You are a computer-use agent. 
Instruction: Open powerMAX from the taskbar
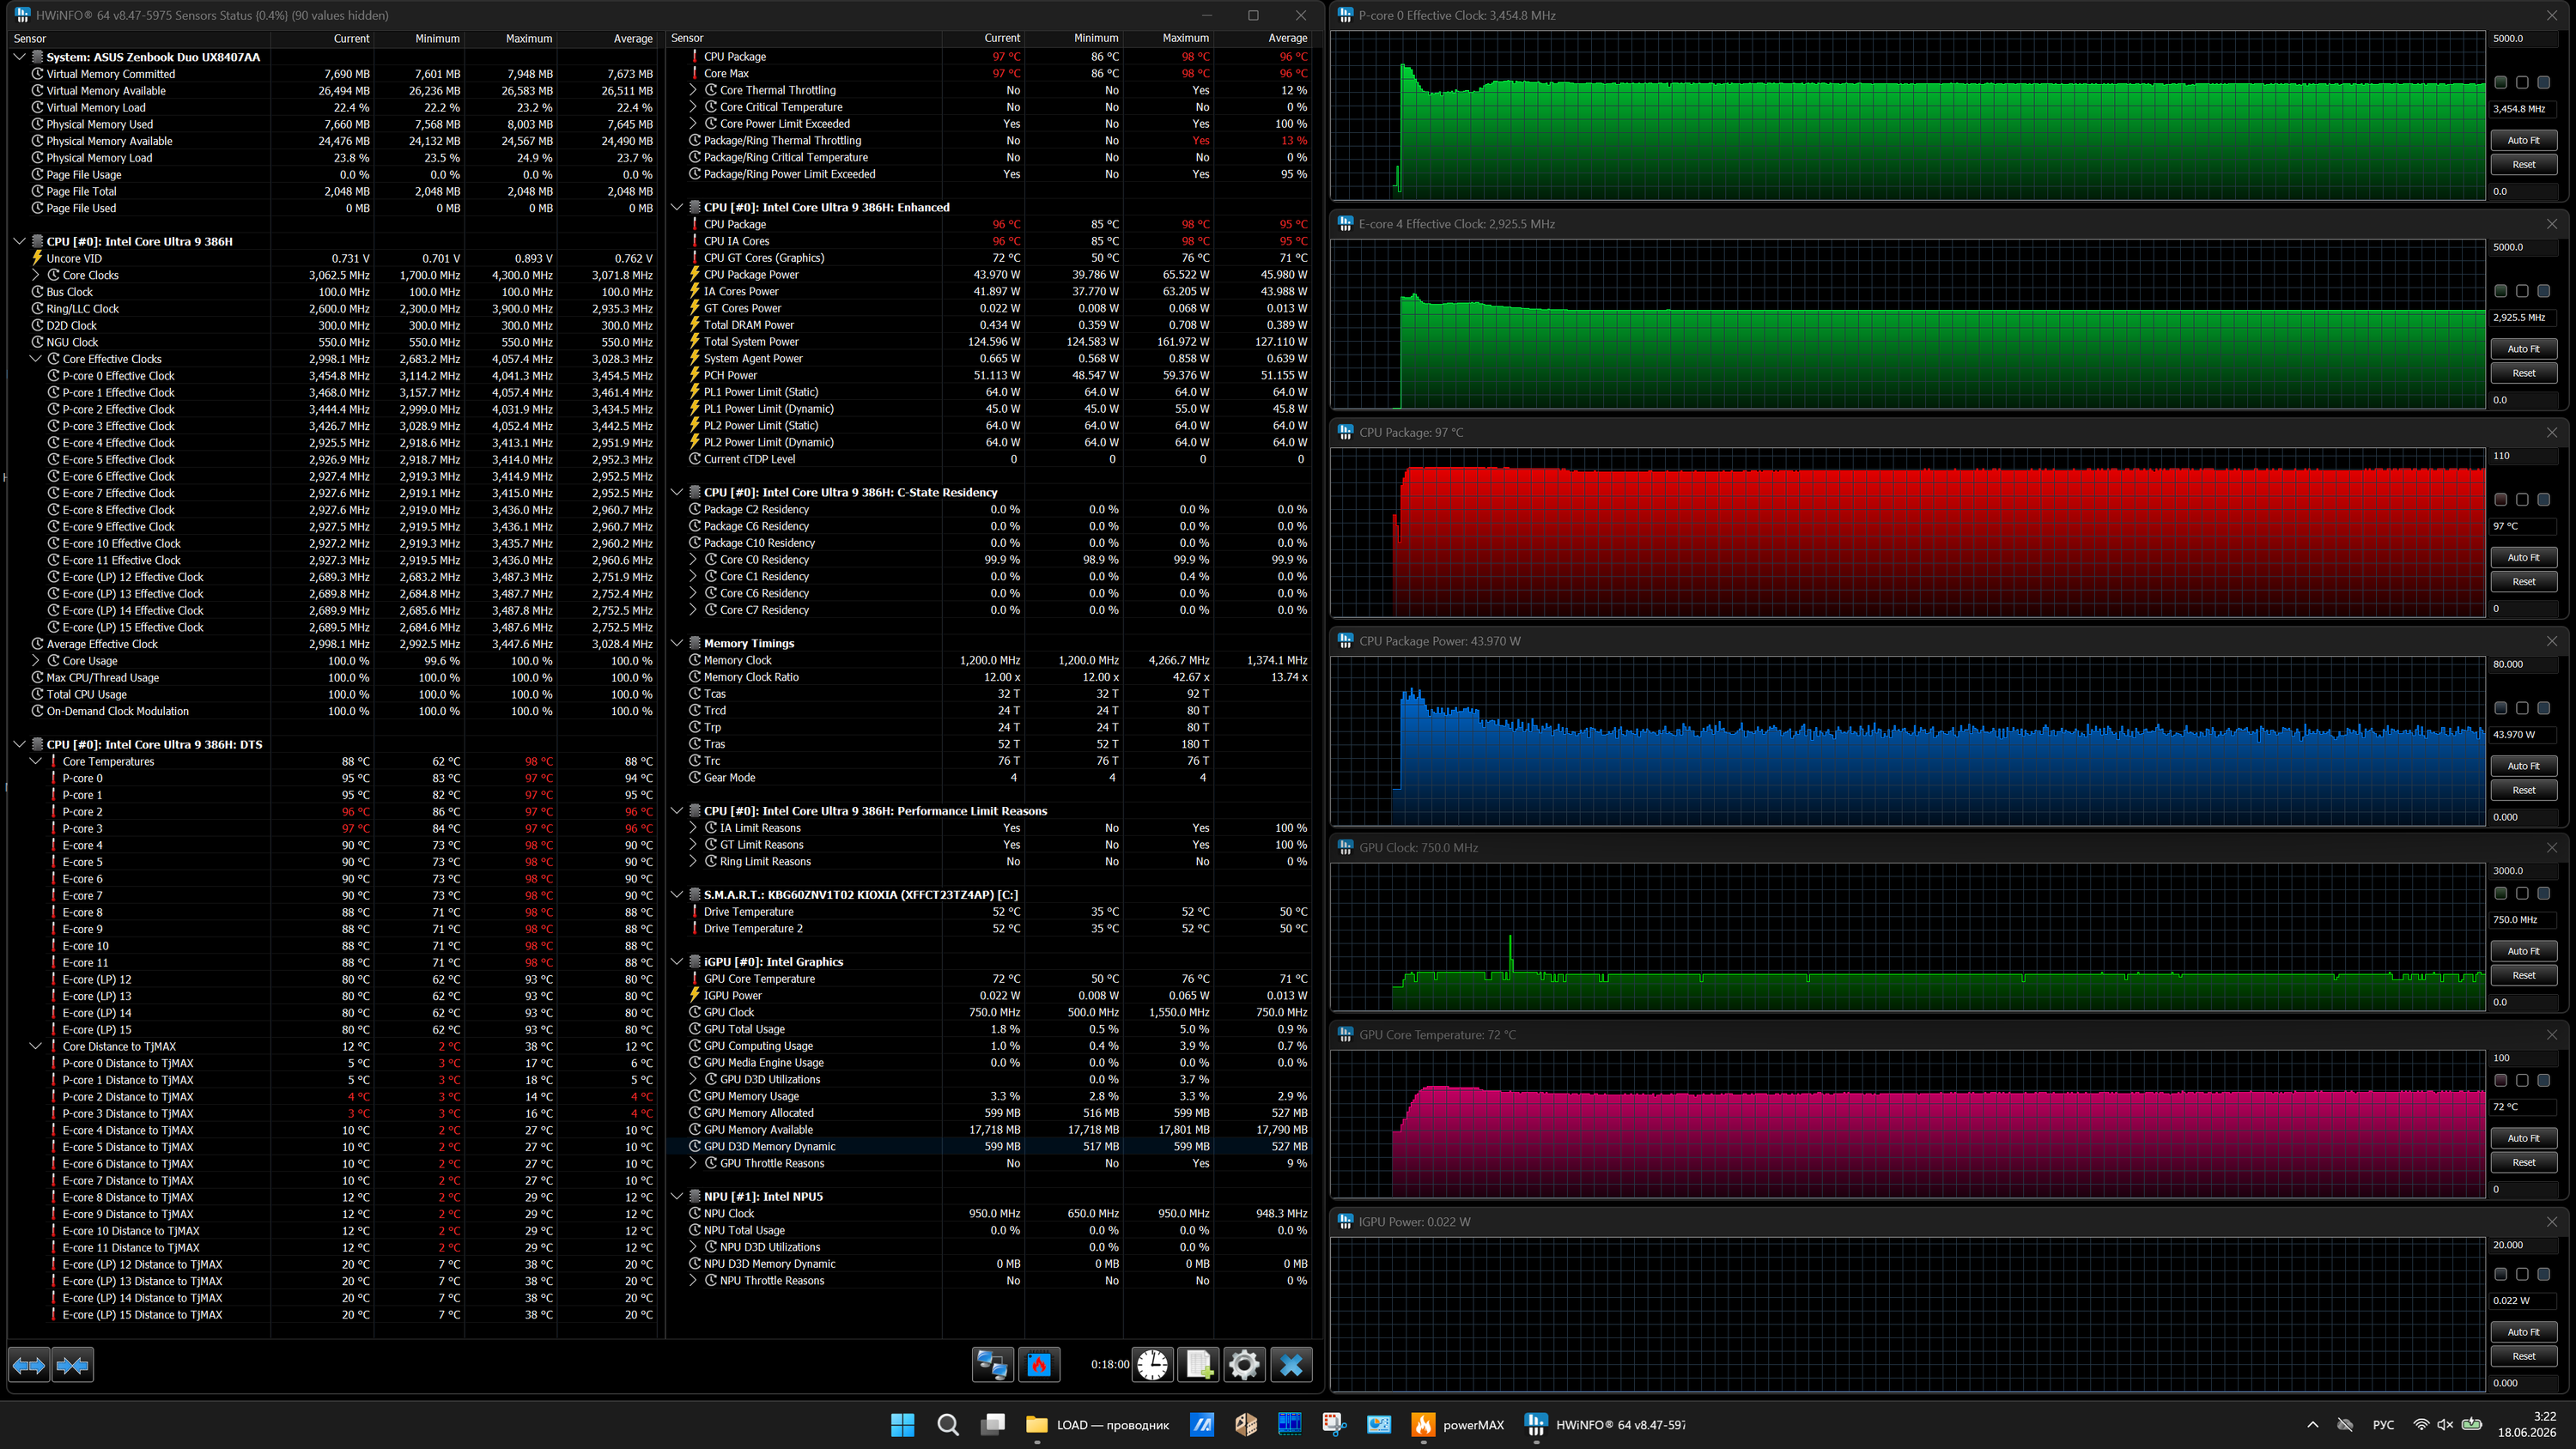click(1458, 1425)
